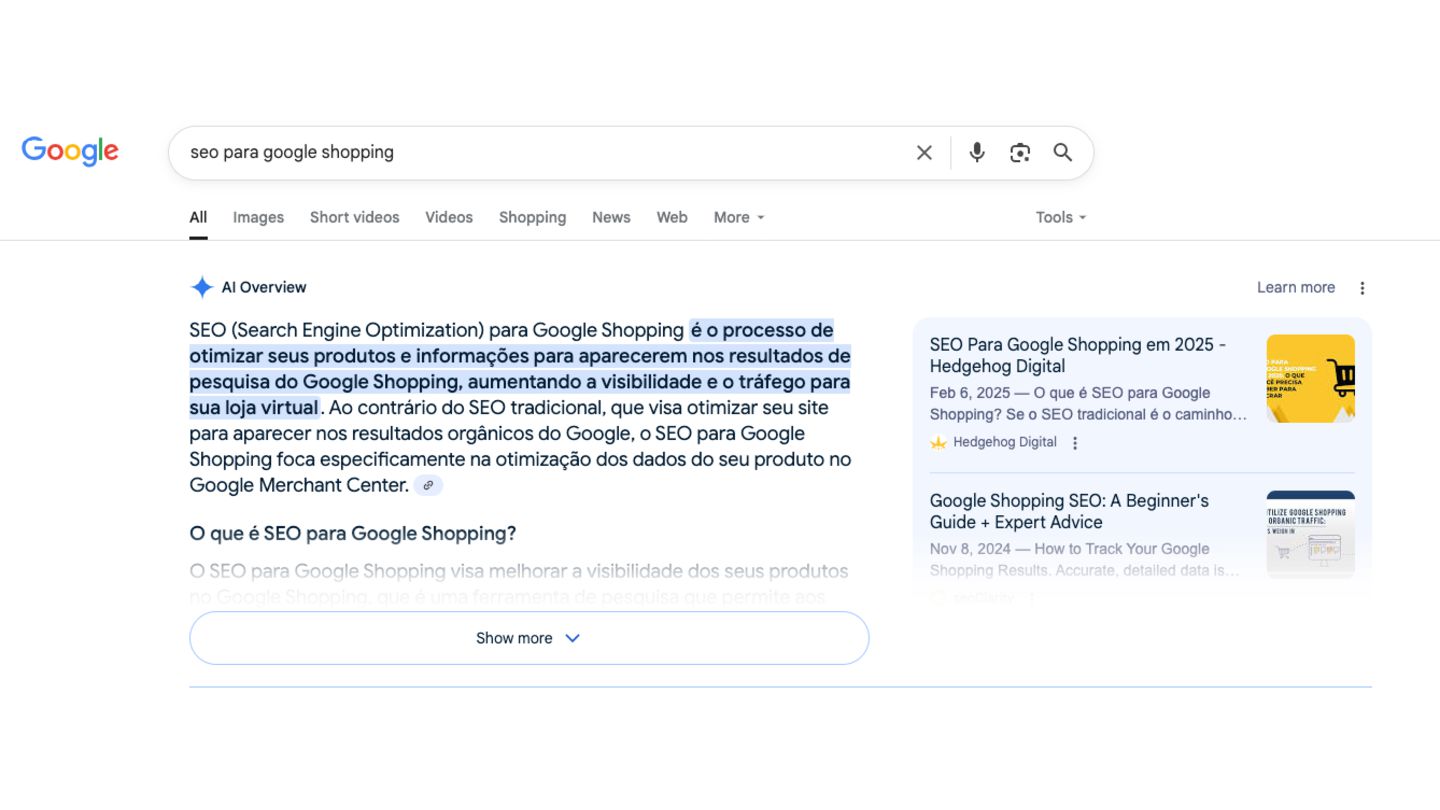Open Google Shopping SEO: A Beginner's Guide link

[1069, 511]
